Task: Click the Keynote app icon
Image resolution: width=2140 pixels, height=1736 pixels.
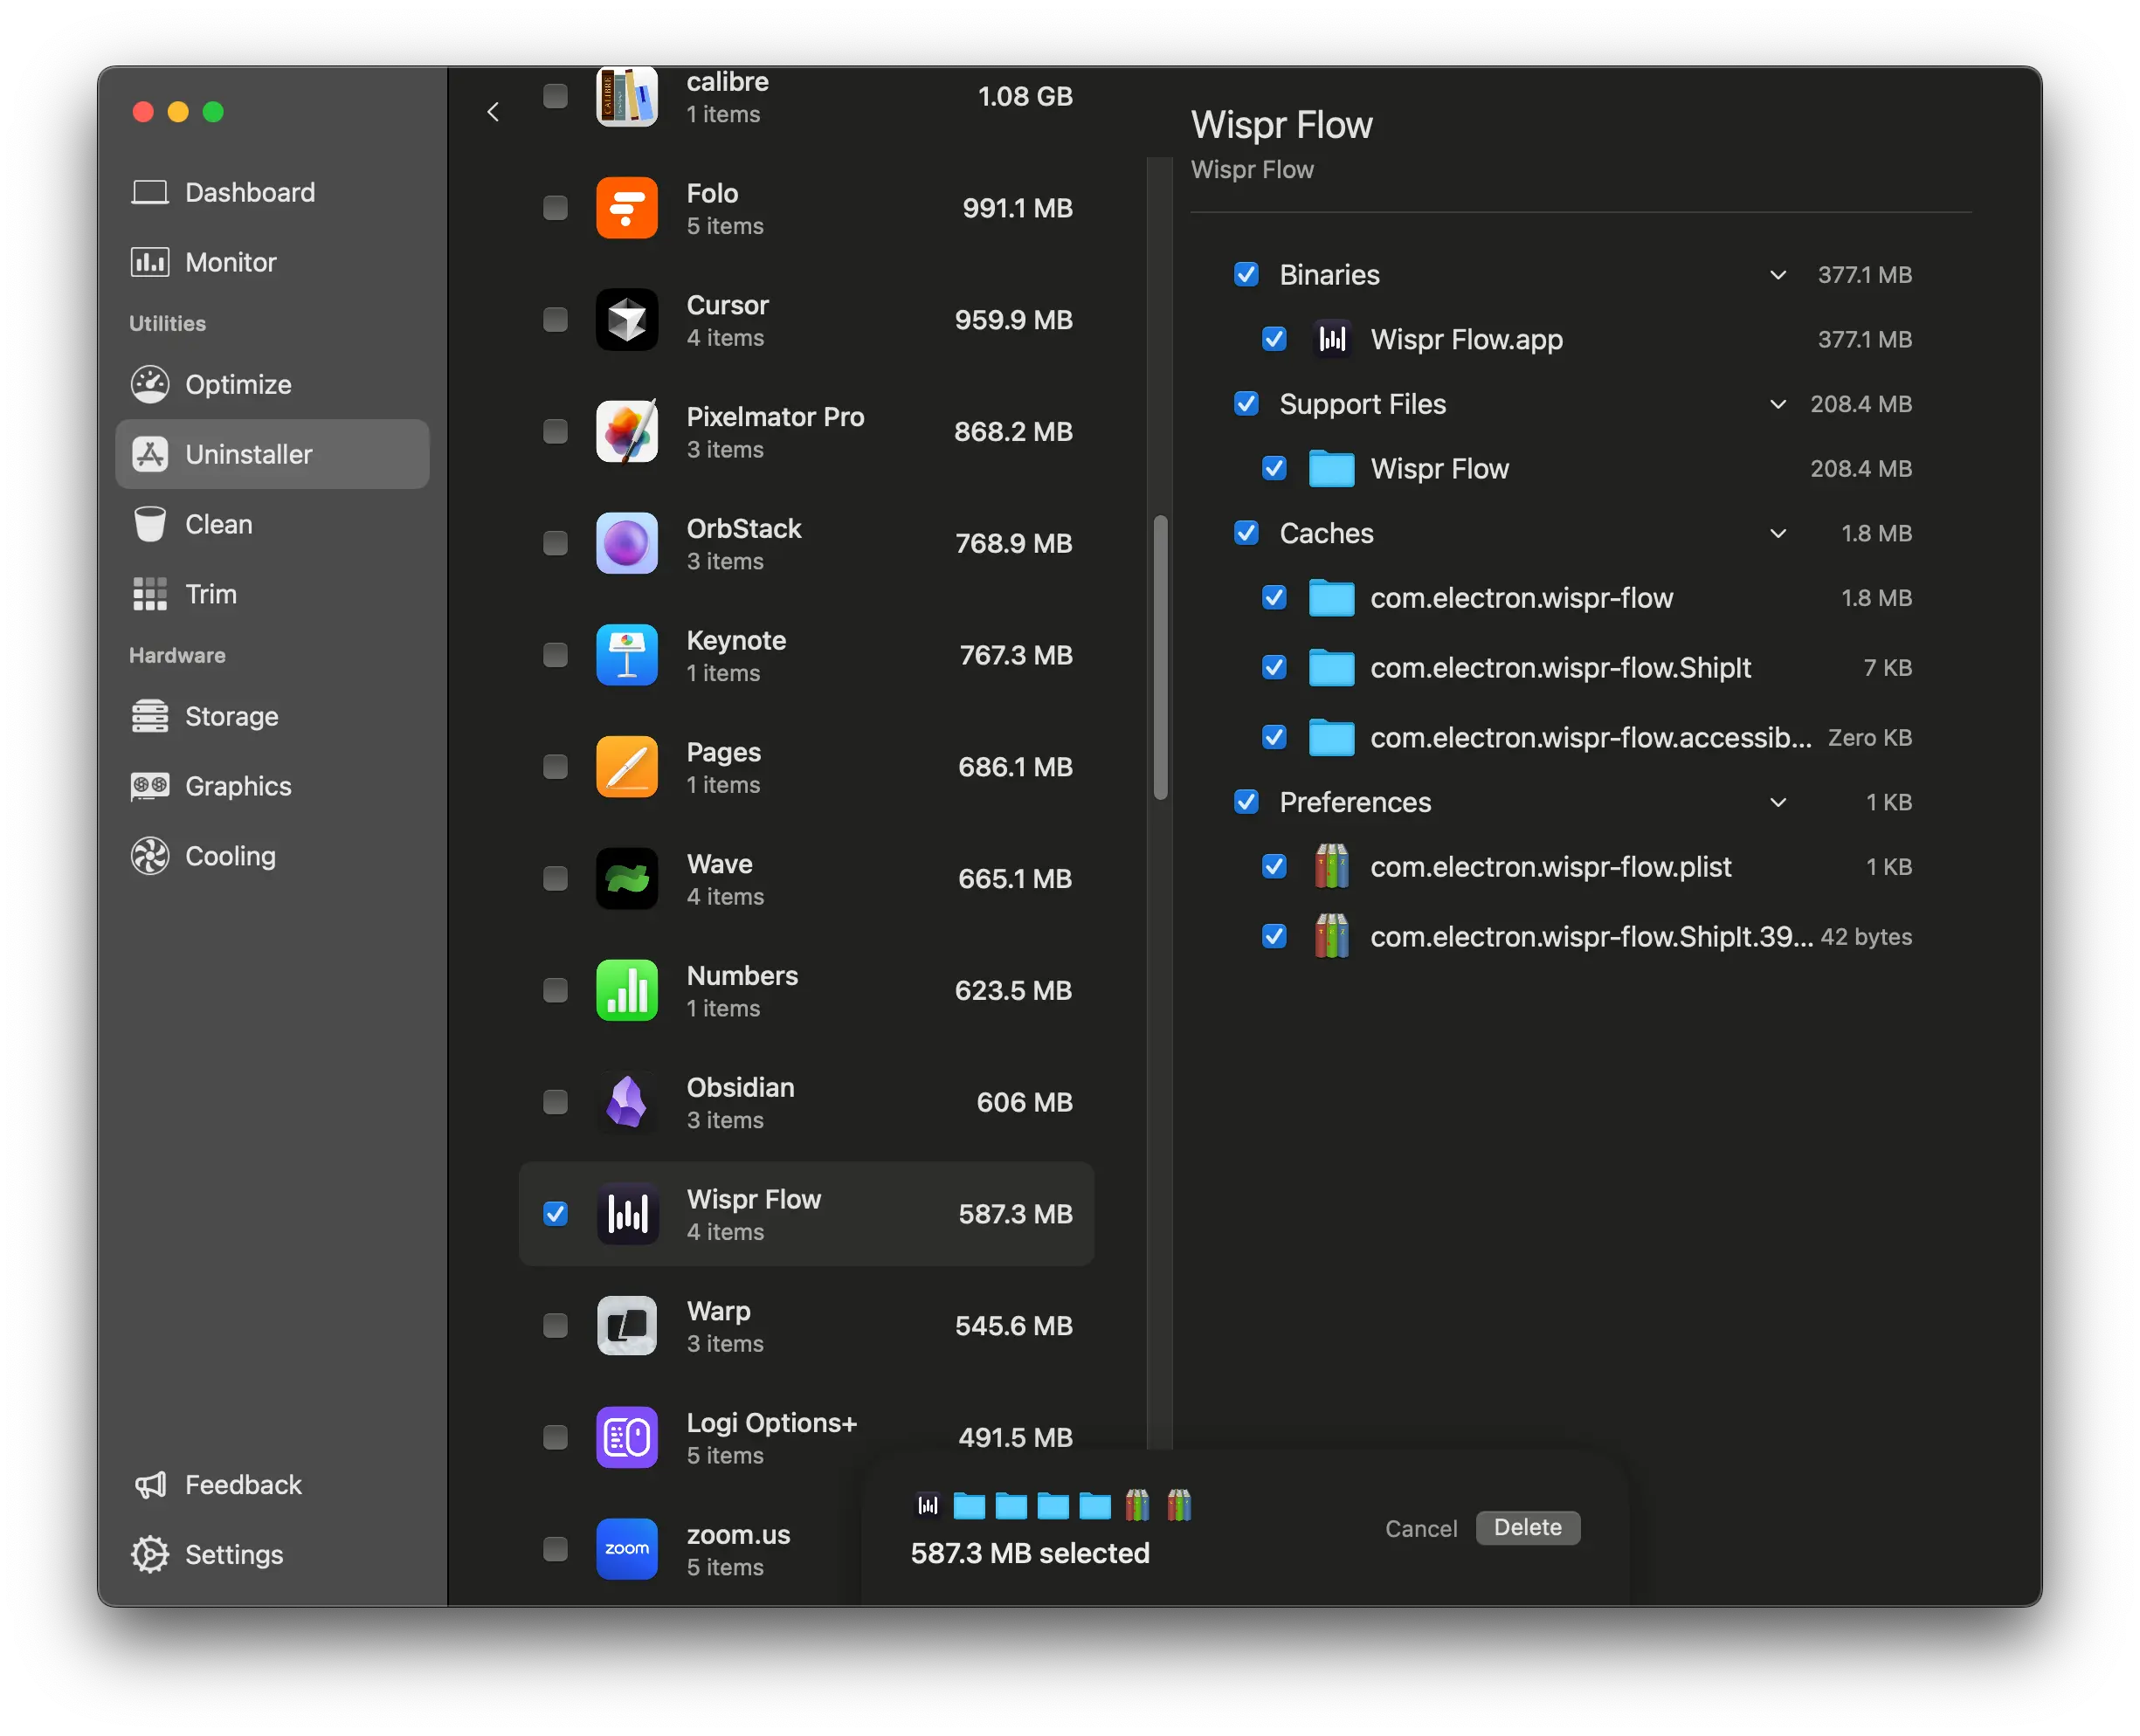Action: [x=627, y=655]
